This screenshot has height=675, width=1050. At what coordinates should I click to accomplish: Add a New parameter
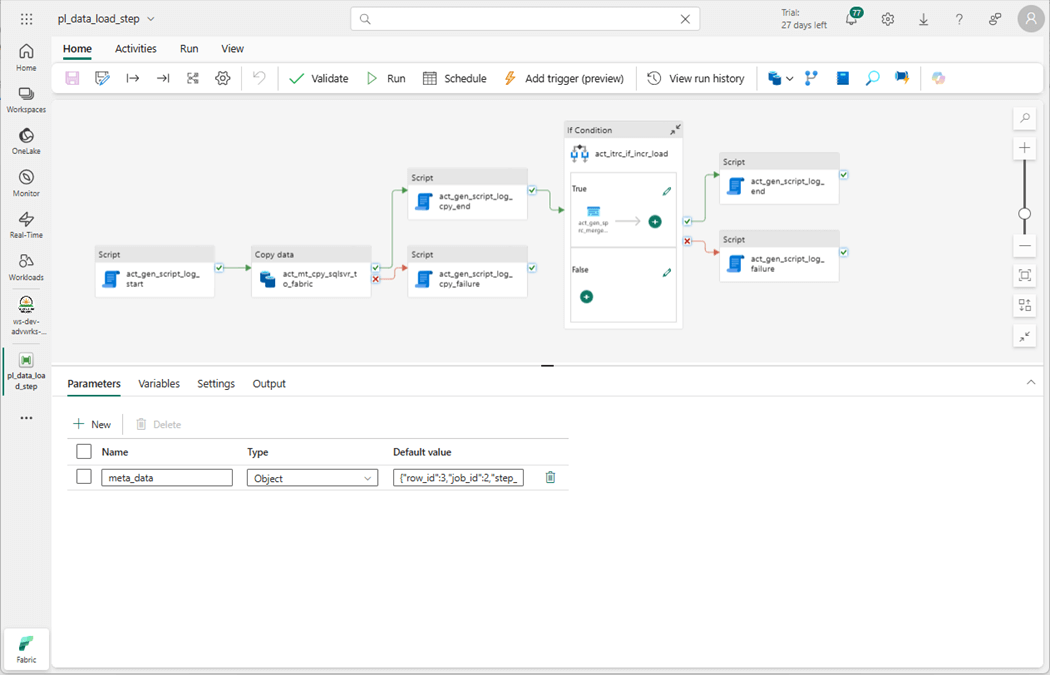[92, 424]
